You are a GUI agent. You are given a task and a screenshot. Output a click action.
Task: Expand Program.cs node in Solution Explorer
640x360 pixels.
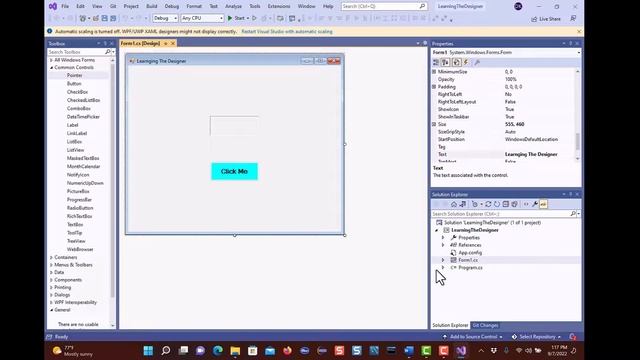(443, 267)
